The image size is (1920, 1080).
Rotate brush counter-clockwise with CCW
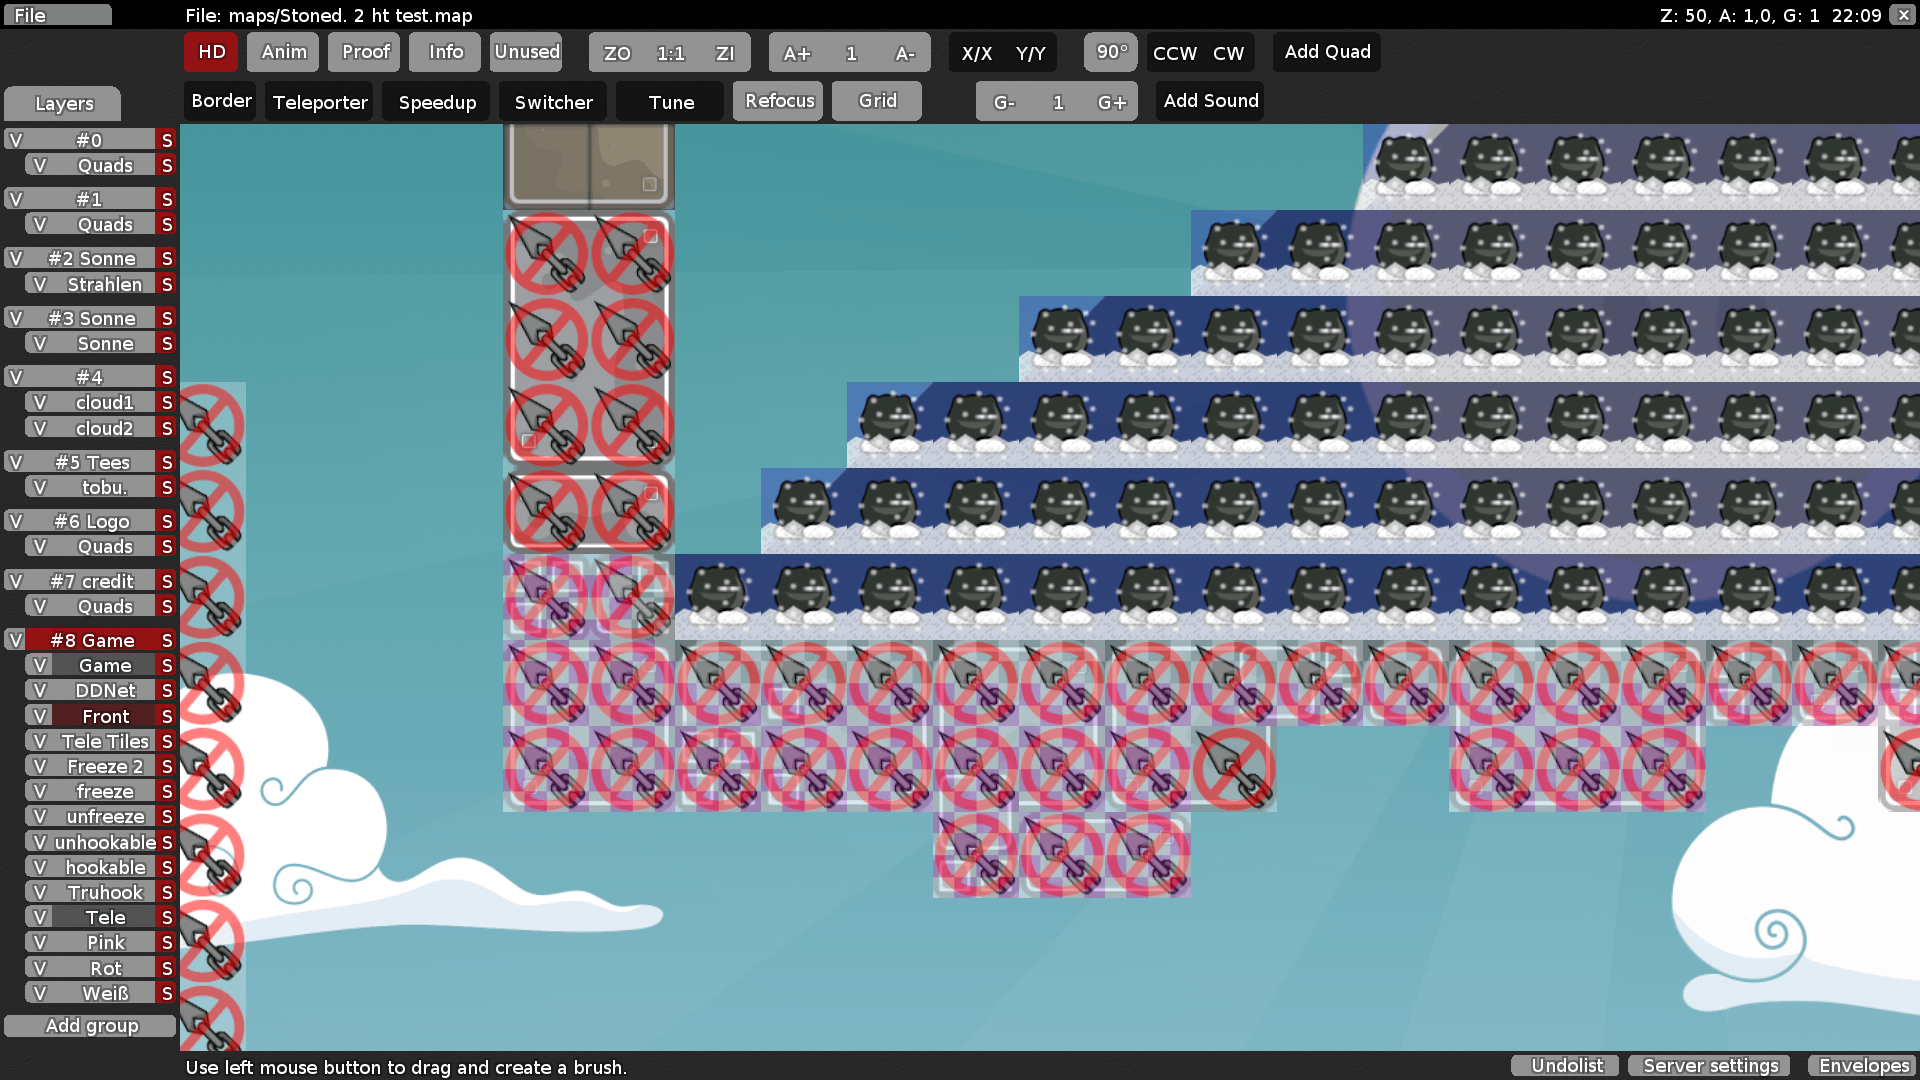tap(1176, 53)
